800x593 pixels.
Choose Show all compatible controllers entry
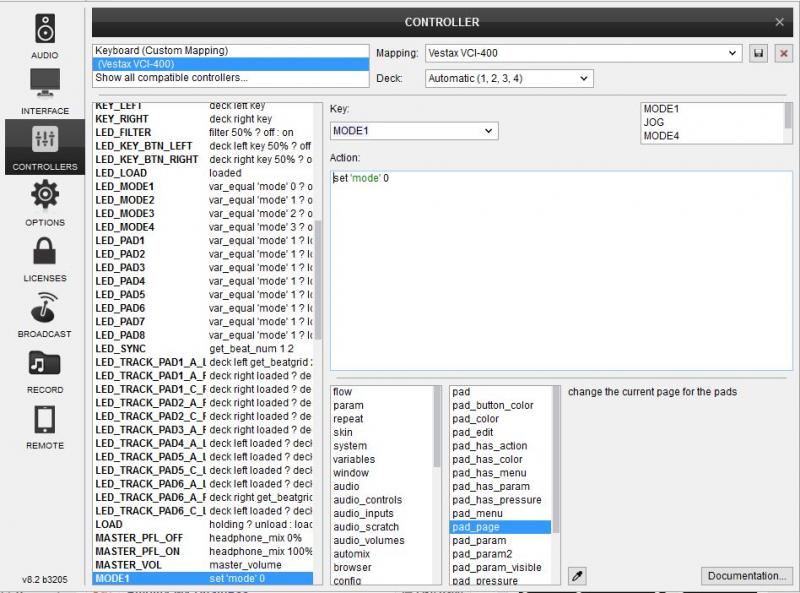[x=172, y=78]
